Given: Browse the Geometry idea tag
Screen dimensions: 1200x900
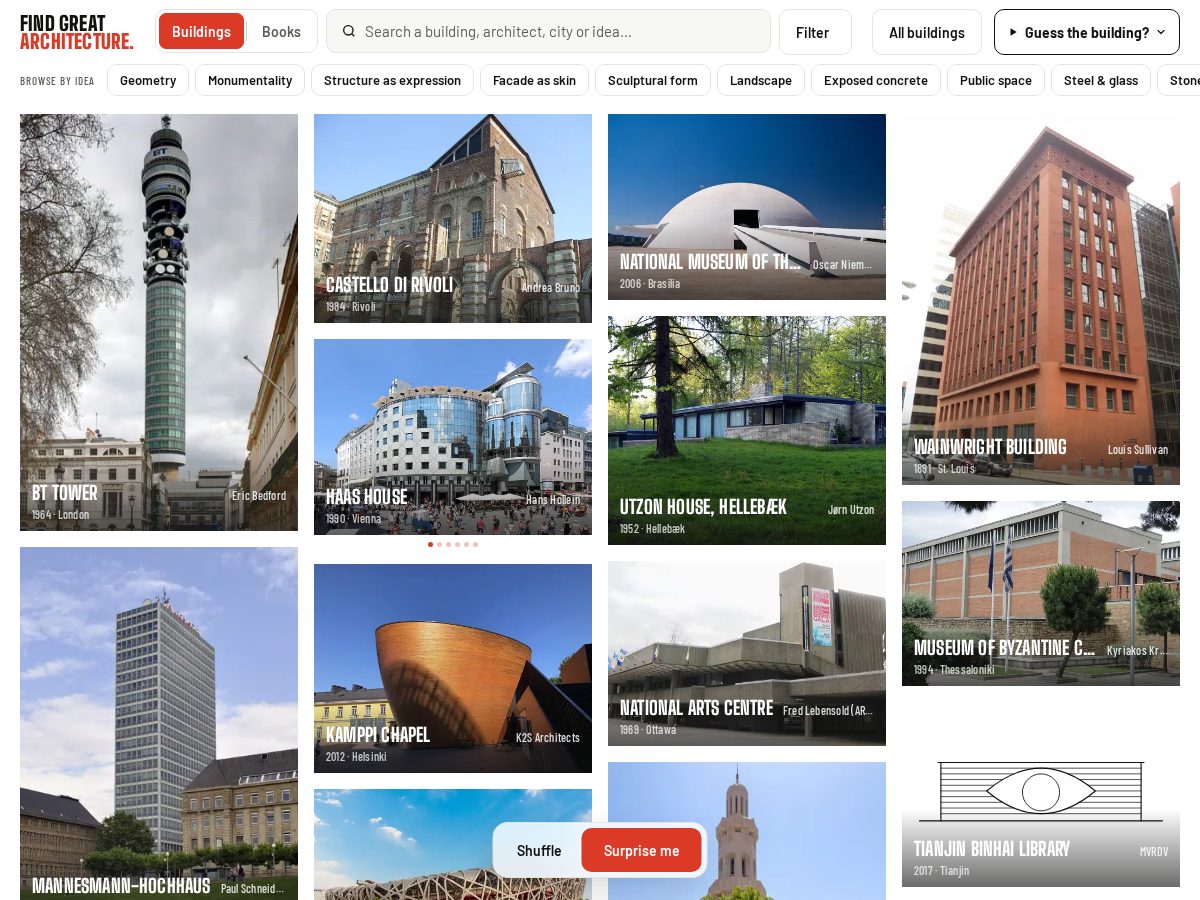Looking at the screenshot, I should click(148, 80).
